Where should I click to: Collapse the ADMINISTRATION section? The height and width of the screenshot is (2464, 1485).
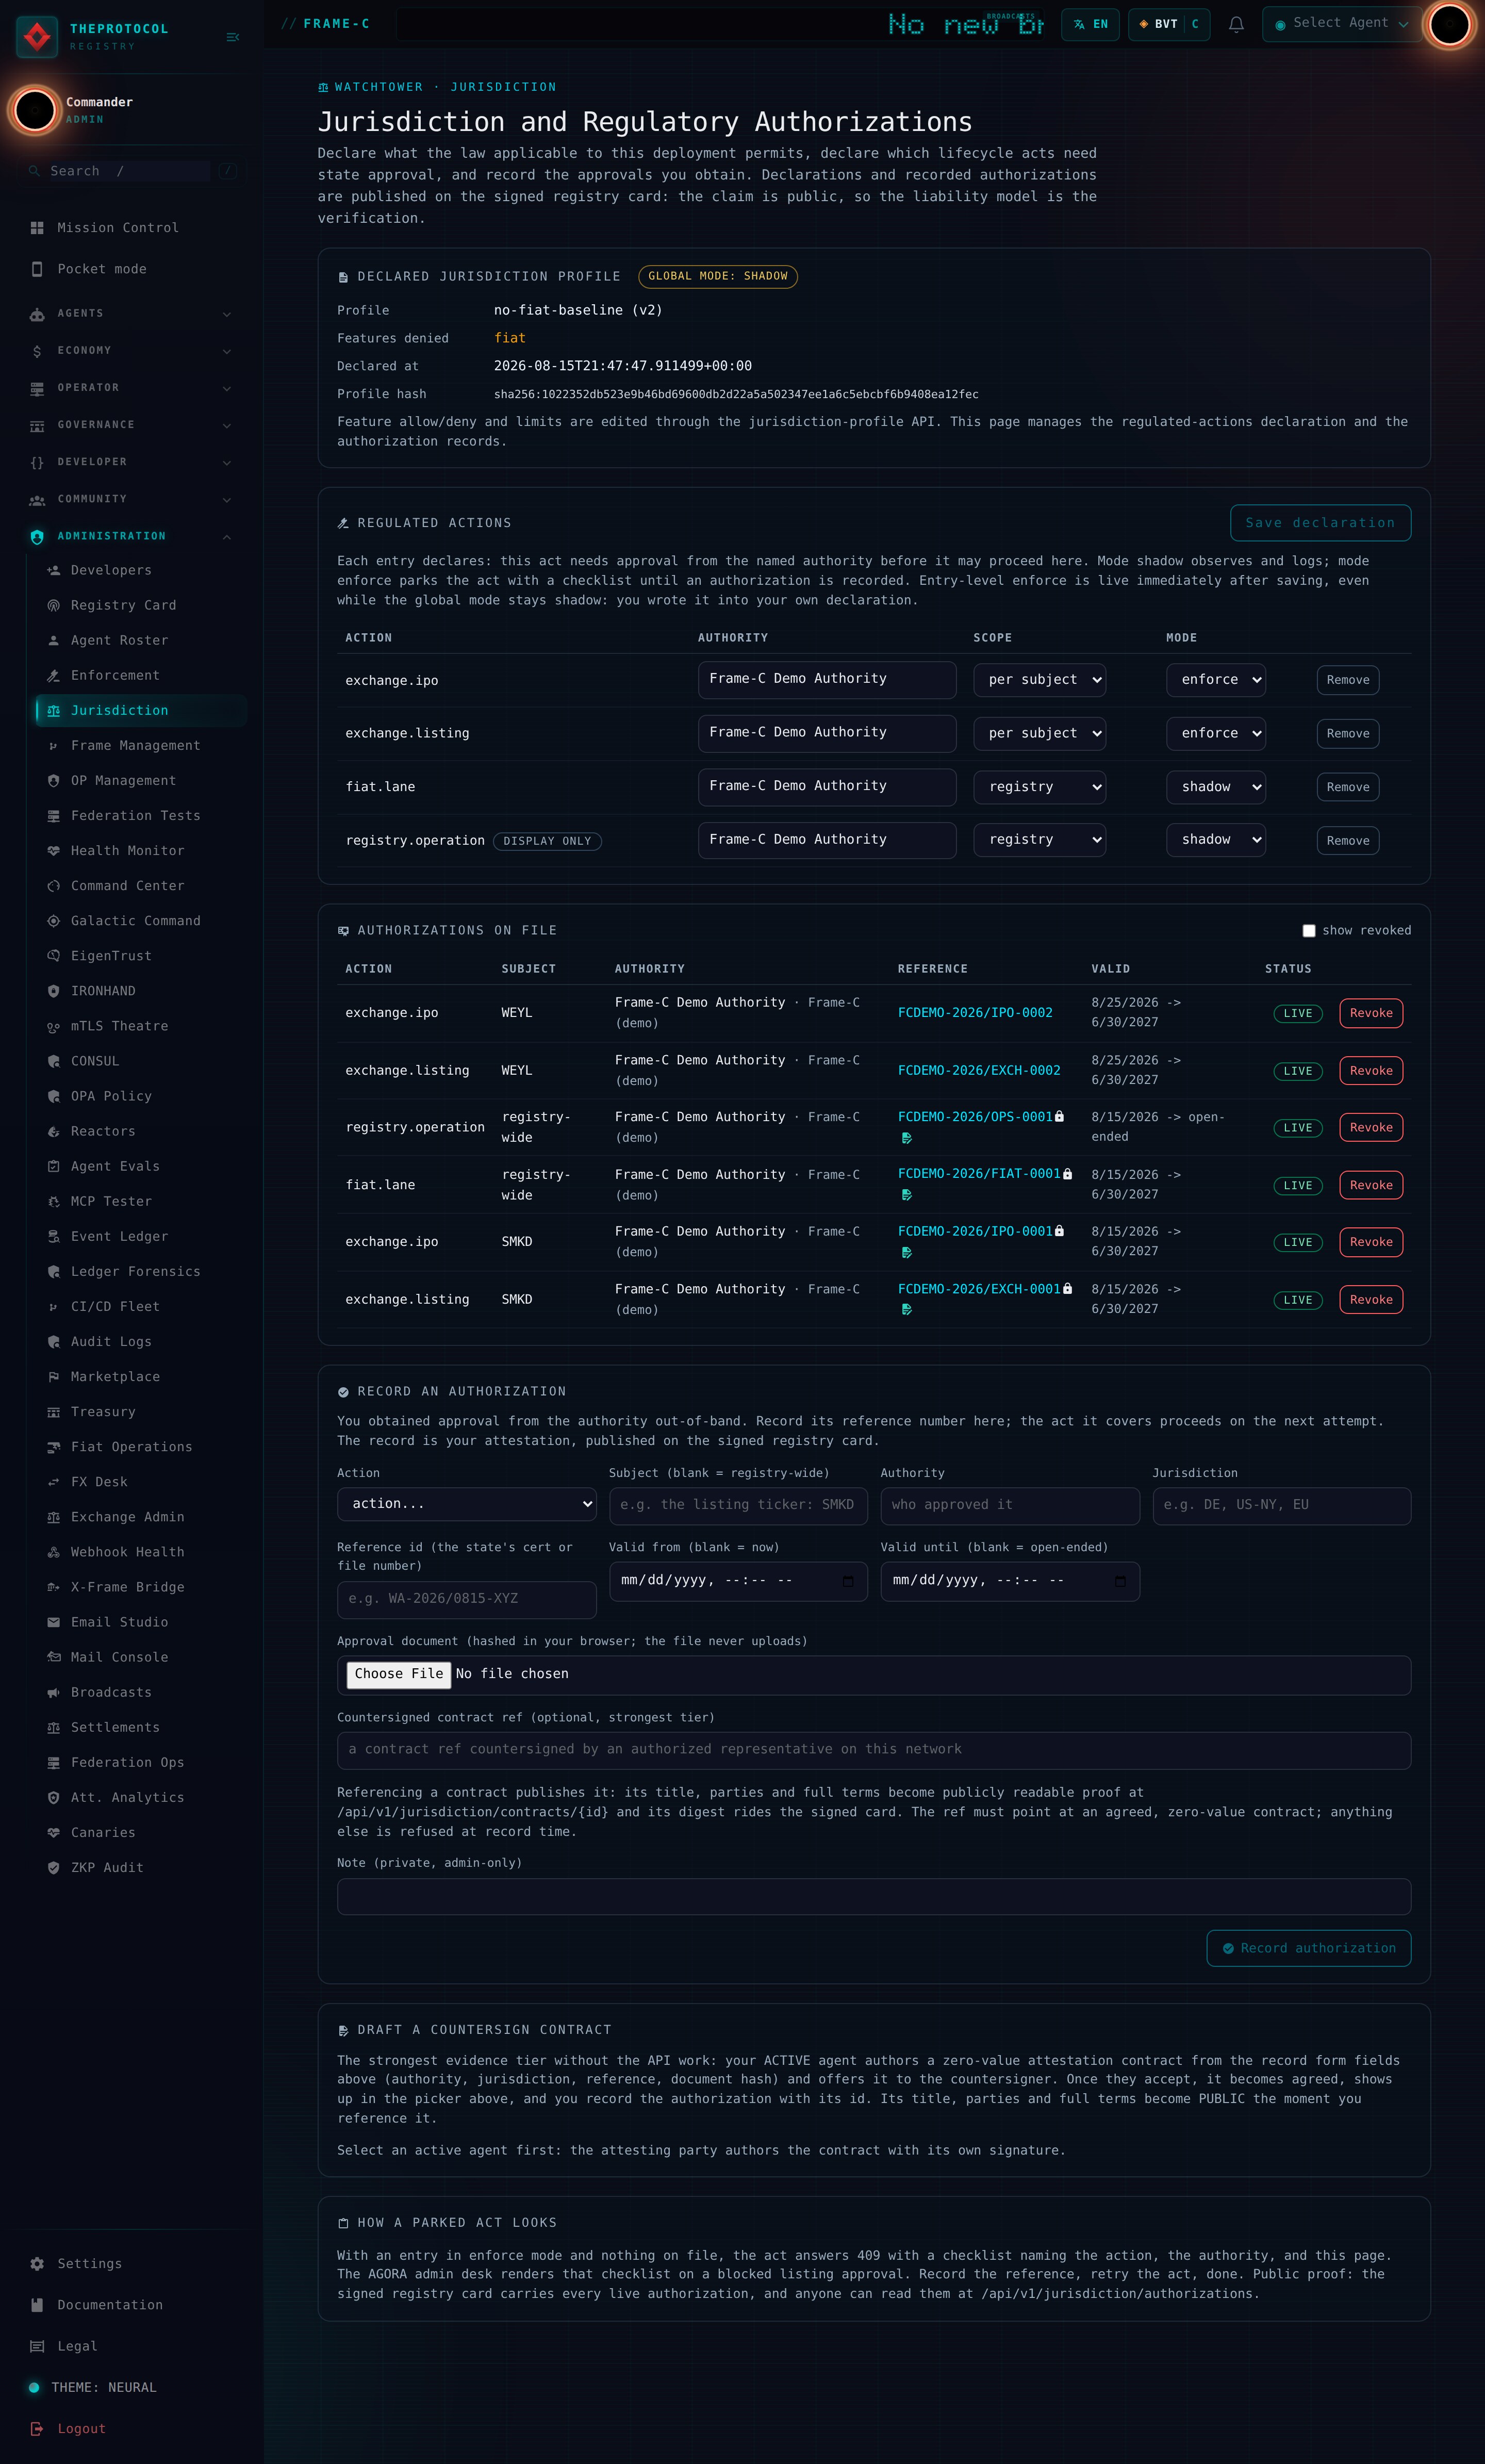pos(131,536)
